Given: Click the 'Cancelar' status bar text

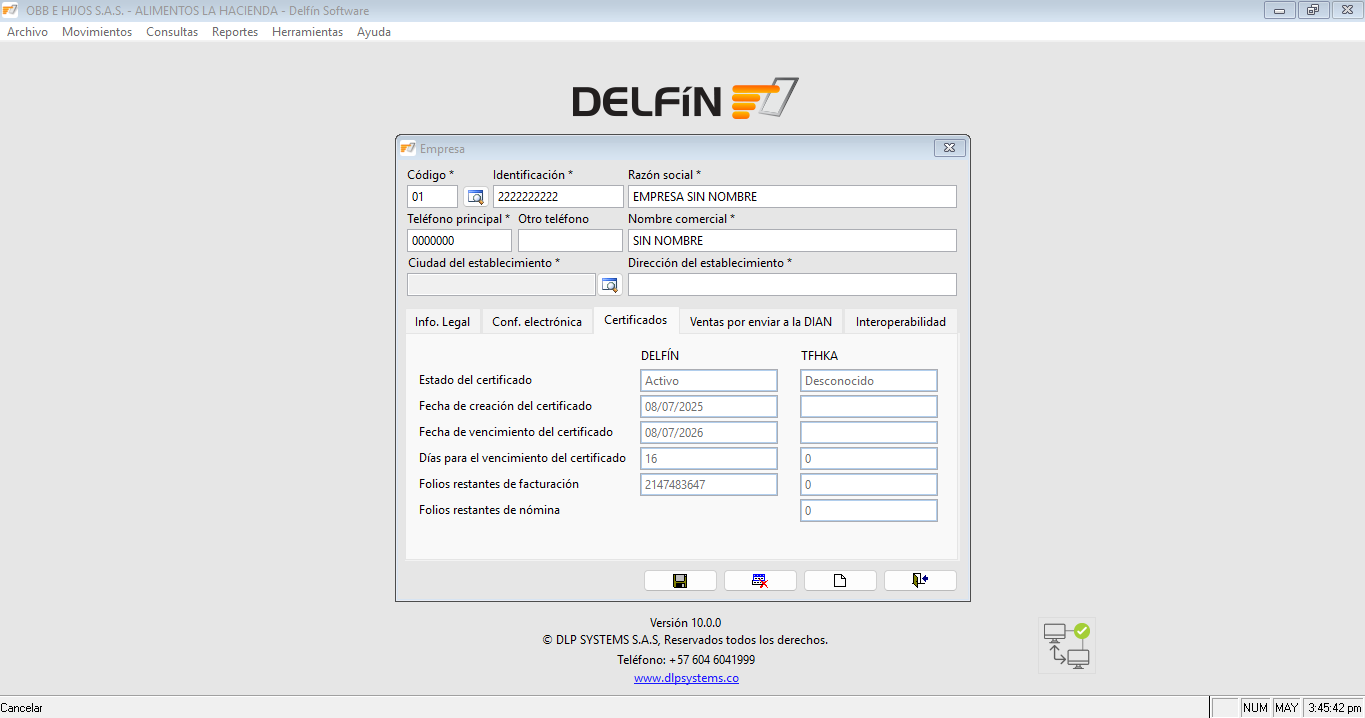Looking at the screenshot, I should [x=22, y=708].
